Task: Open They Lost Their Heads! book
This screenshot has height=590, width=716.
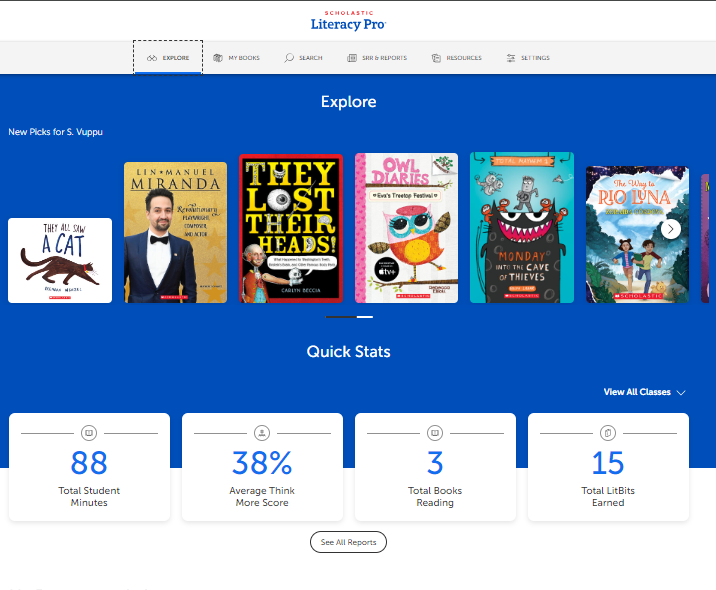Action: pos(291,228)
